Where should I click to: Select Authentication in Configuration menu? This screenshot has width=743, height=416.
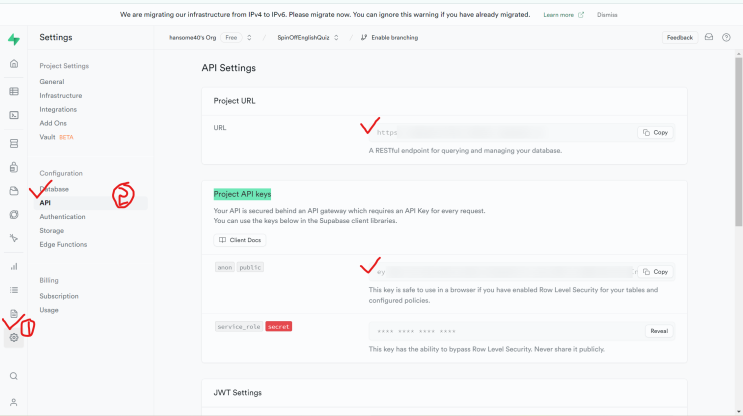coord(62,216)
